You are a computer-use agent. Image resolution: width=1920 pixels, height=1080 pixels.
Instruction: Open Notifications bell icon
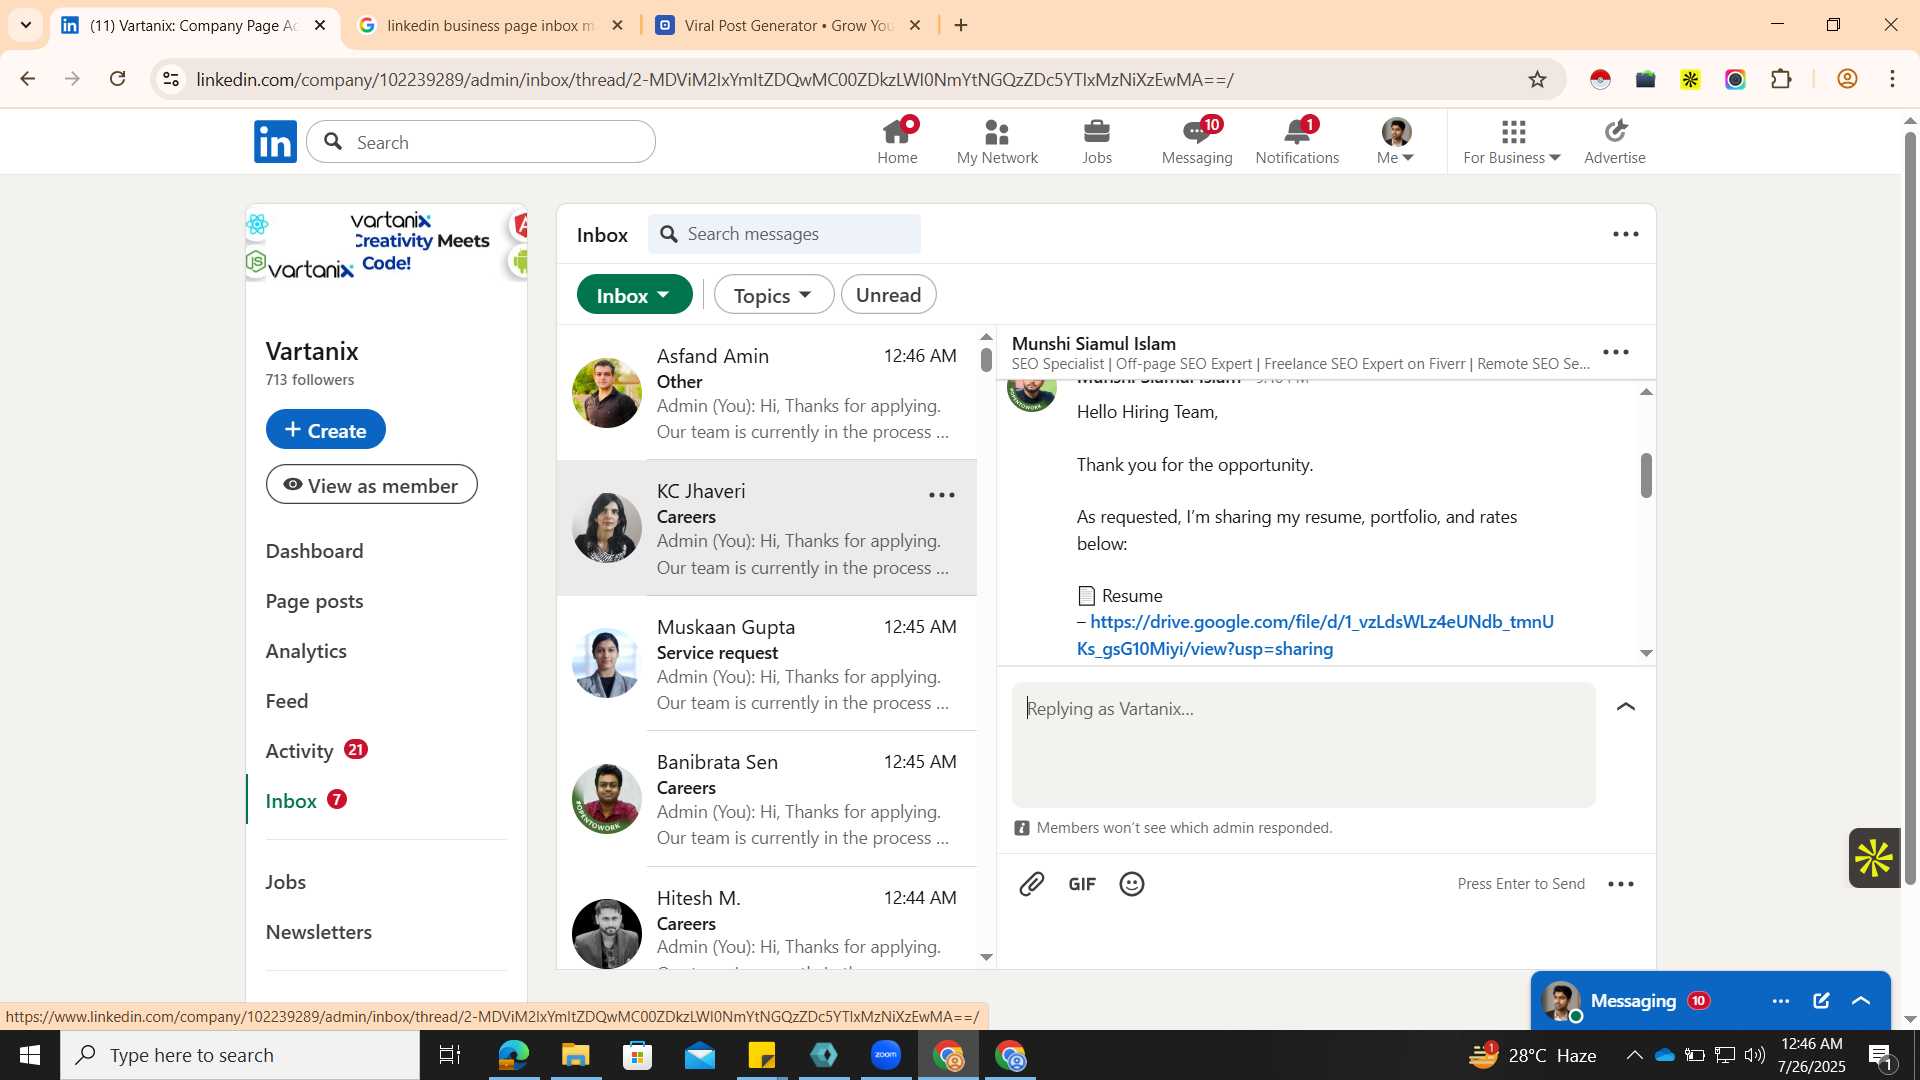1297,142
